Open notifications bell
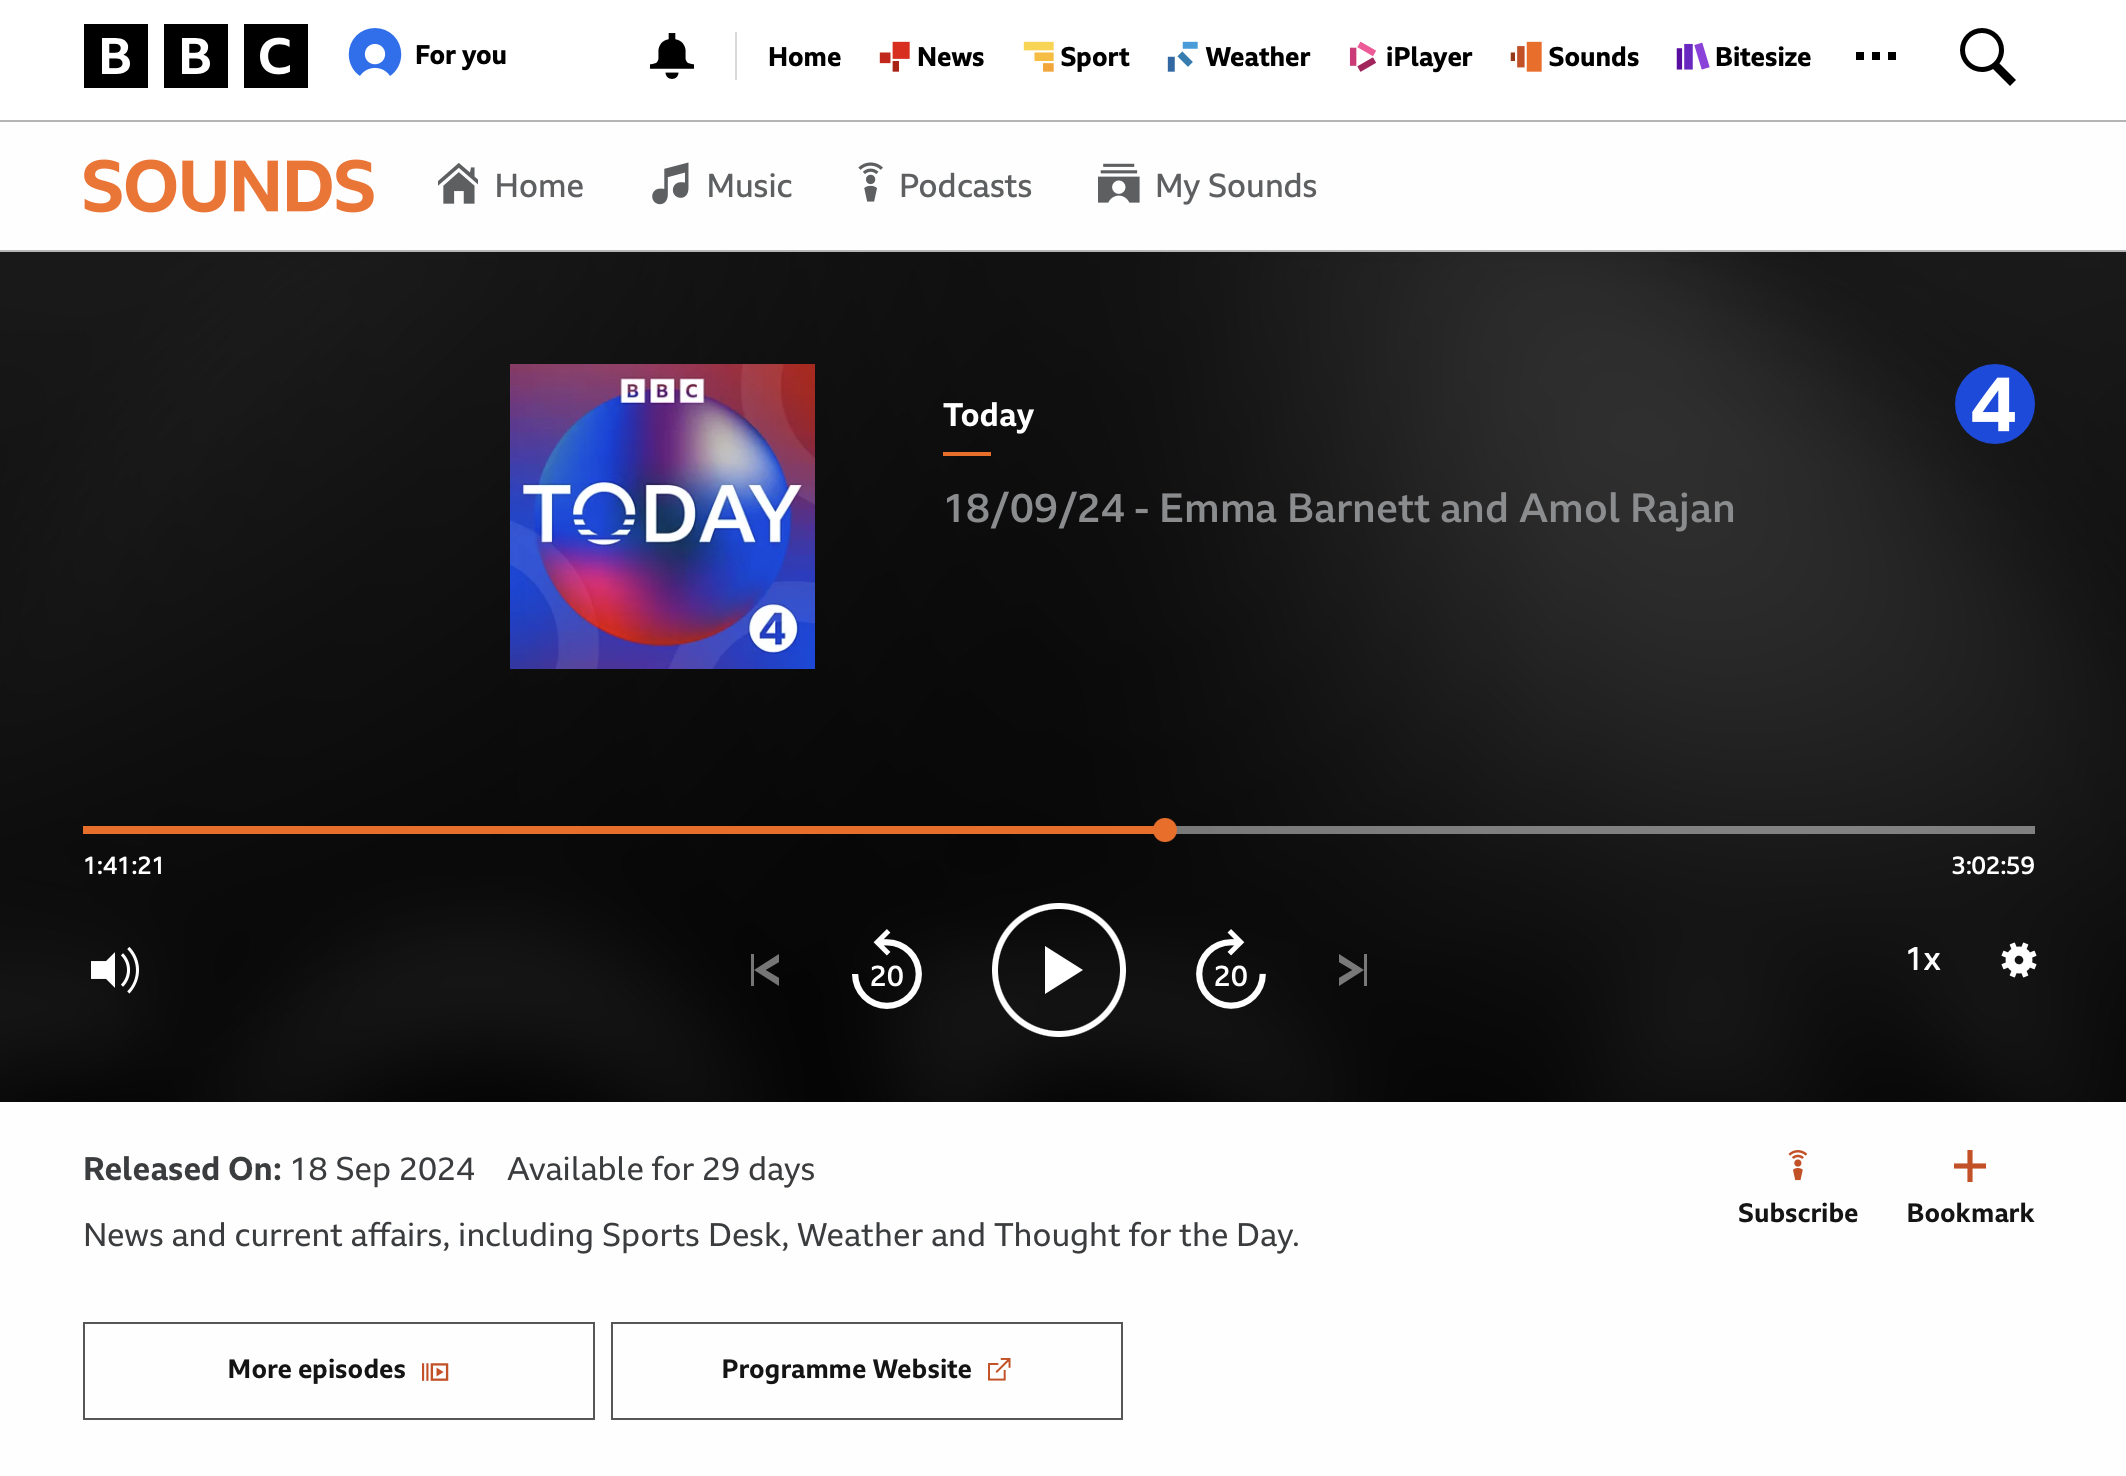 coord(671,56)
